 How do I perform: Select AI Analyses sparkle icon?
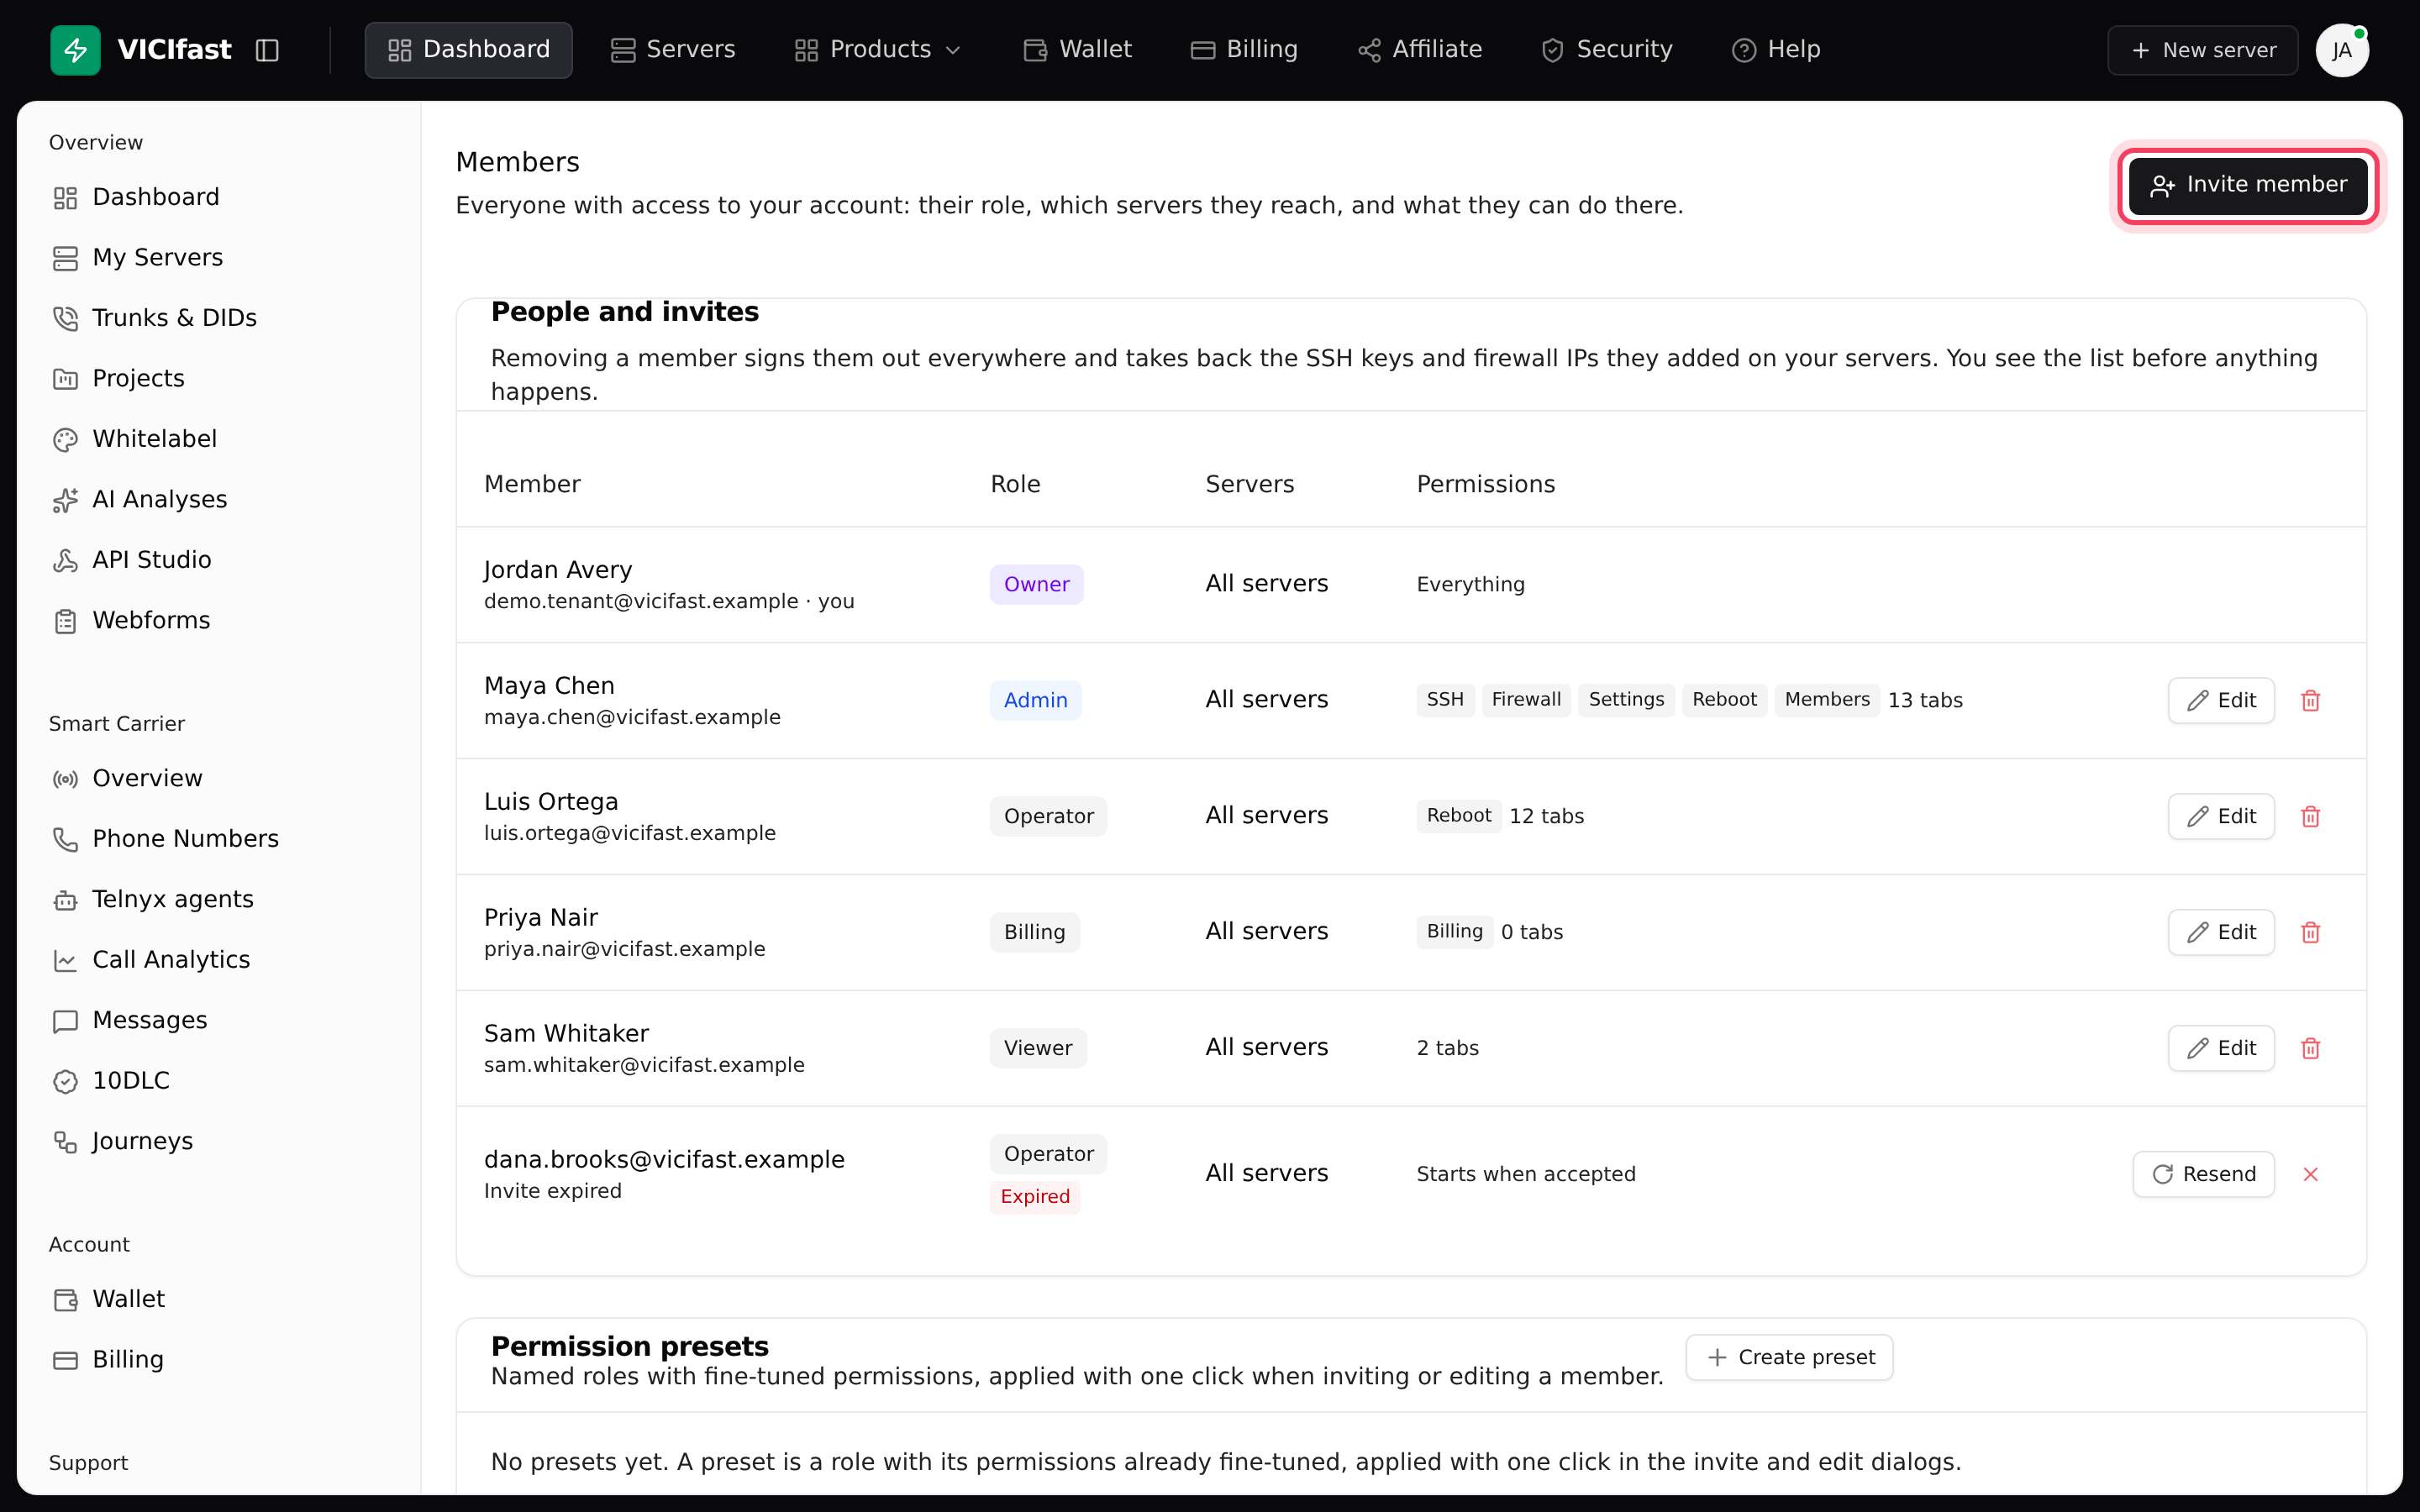pyautogui.click(x=65, y=500)
